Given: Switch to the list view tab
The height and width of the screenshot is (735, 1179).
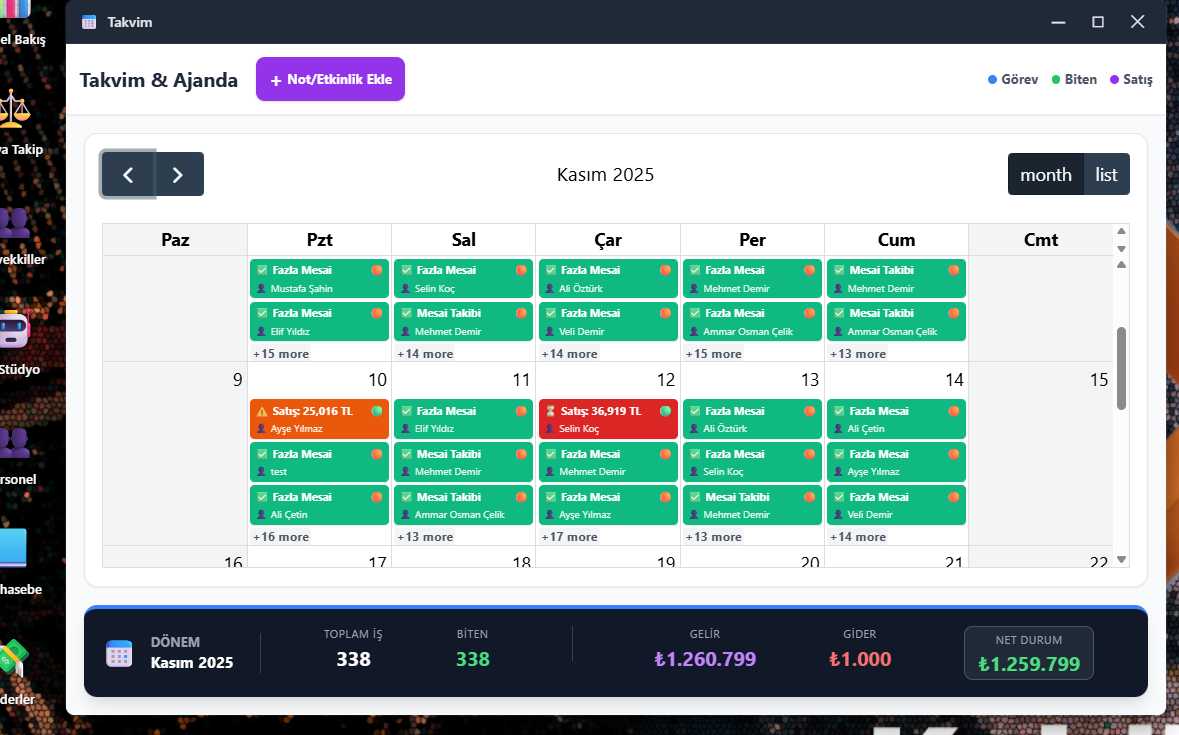Looking at the screenshot, I should click(x=1106, y=175).
